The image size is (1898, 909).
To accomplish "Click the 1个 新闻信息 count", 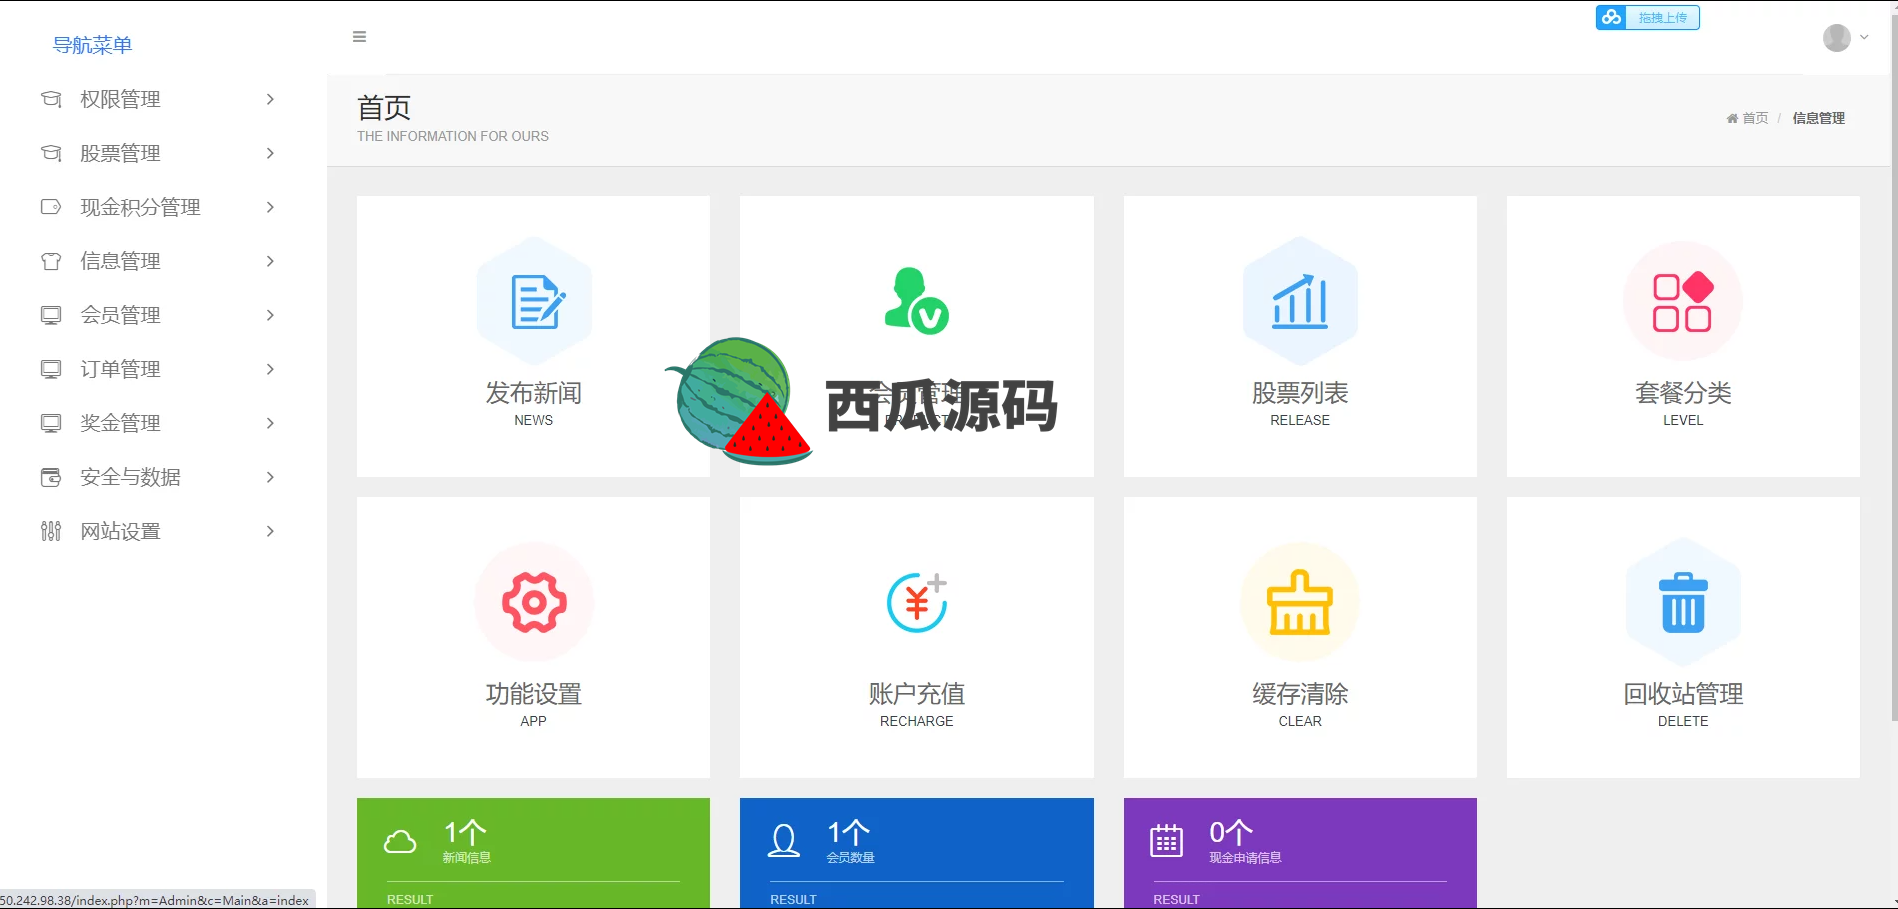I will point(466,832).
